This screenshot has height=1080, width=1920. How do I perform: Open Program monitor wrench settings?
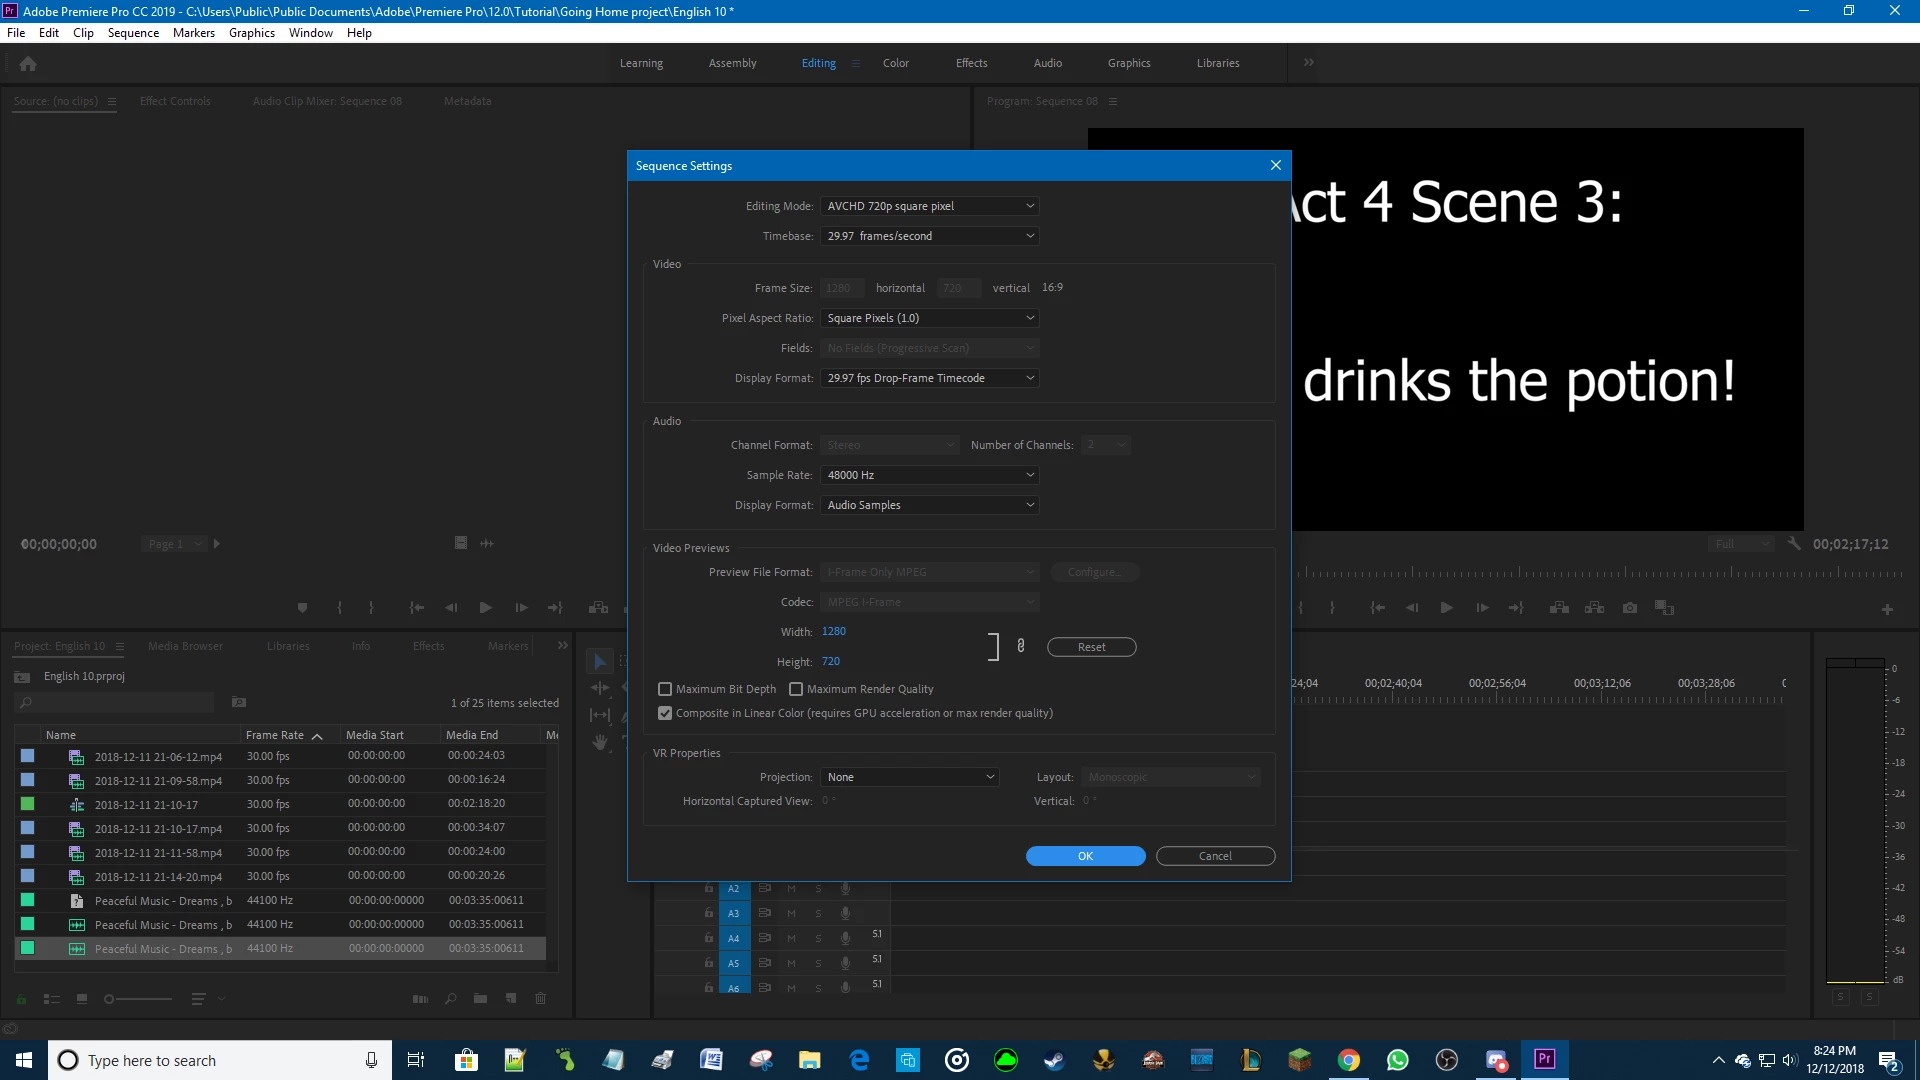tap(1794, 544)
